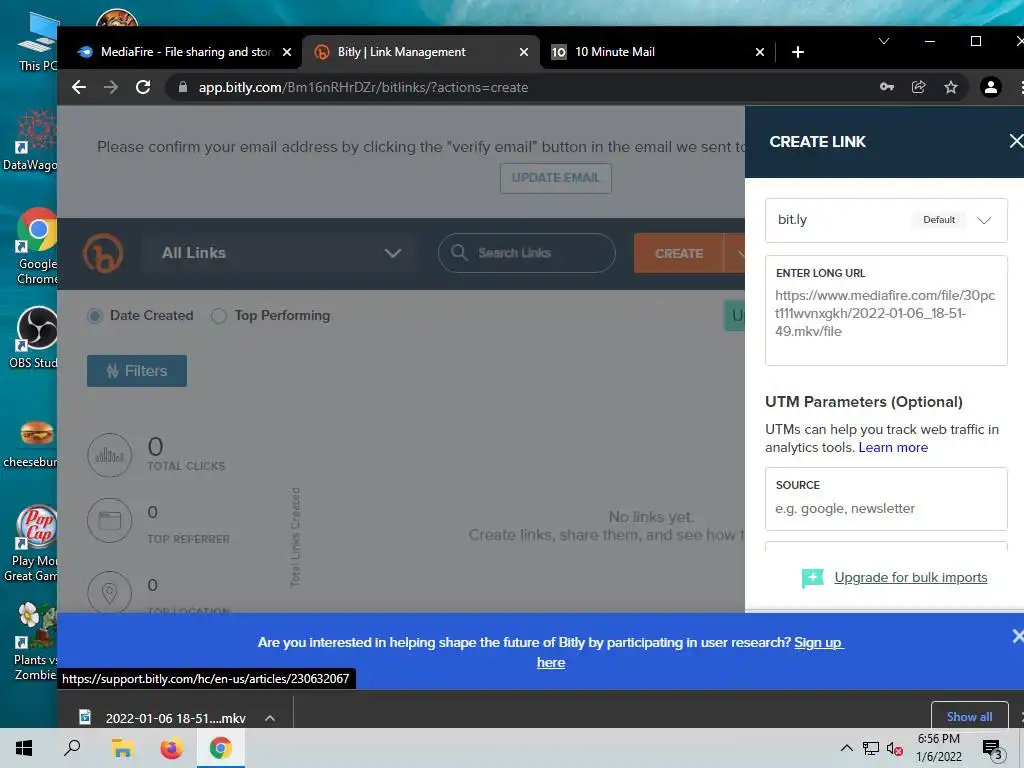Screen dimensions: 1024x768
Task: Open the Windows Start menu
Action: [x=24, y=748]
